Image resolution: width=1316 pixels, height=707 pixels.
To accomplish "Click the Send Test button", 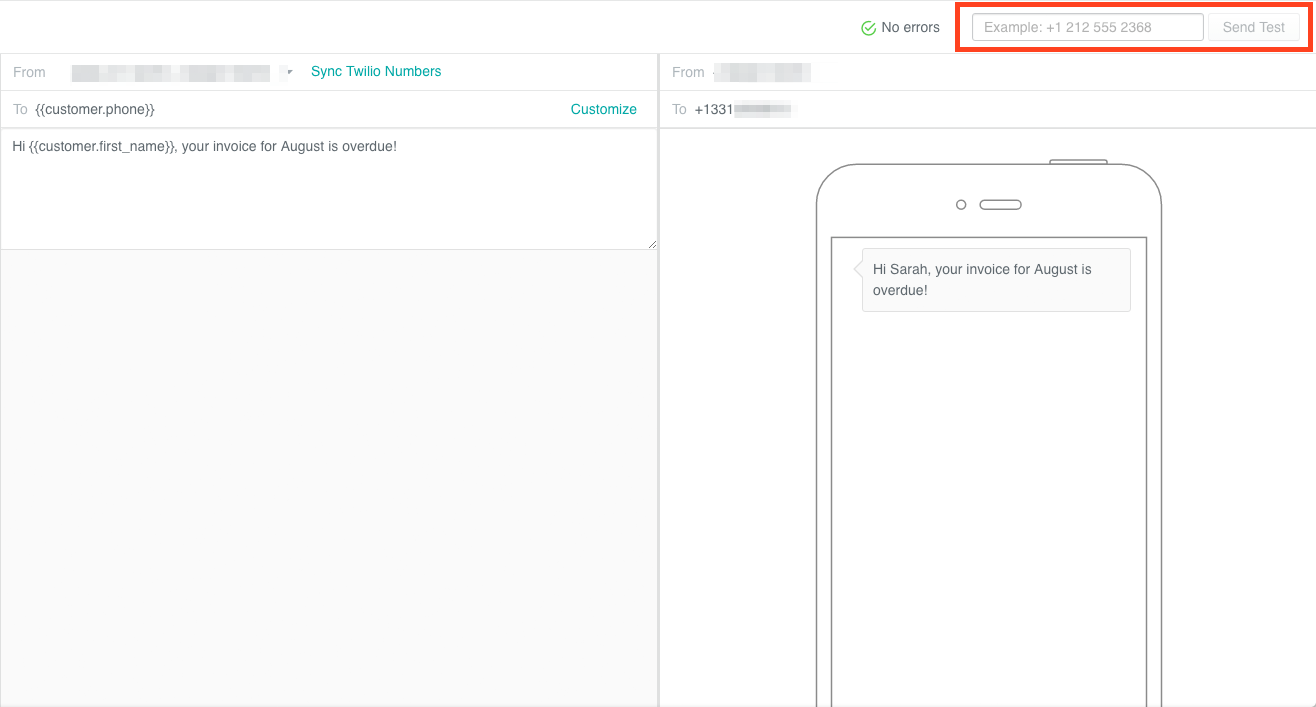I will click(x=1254, y=27).
